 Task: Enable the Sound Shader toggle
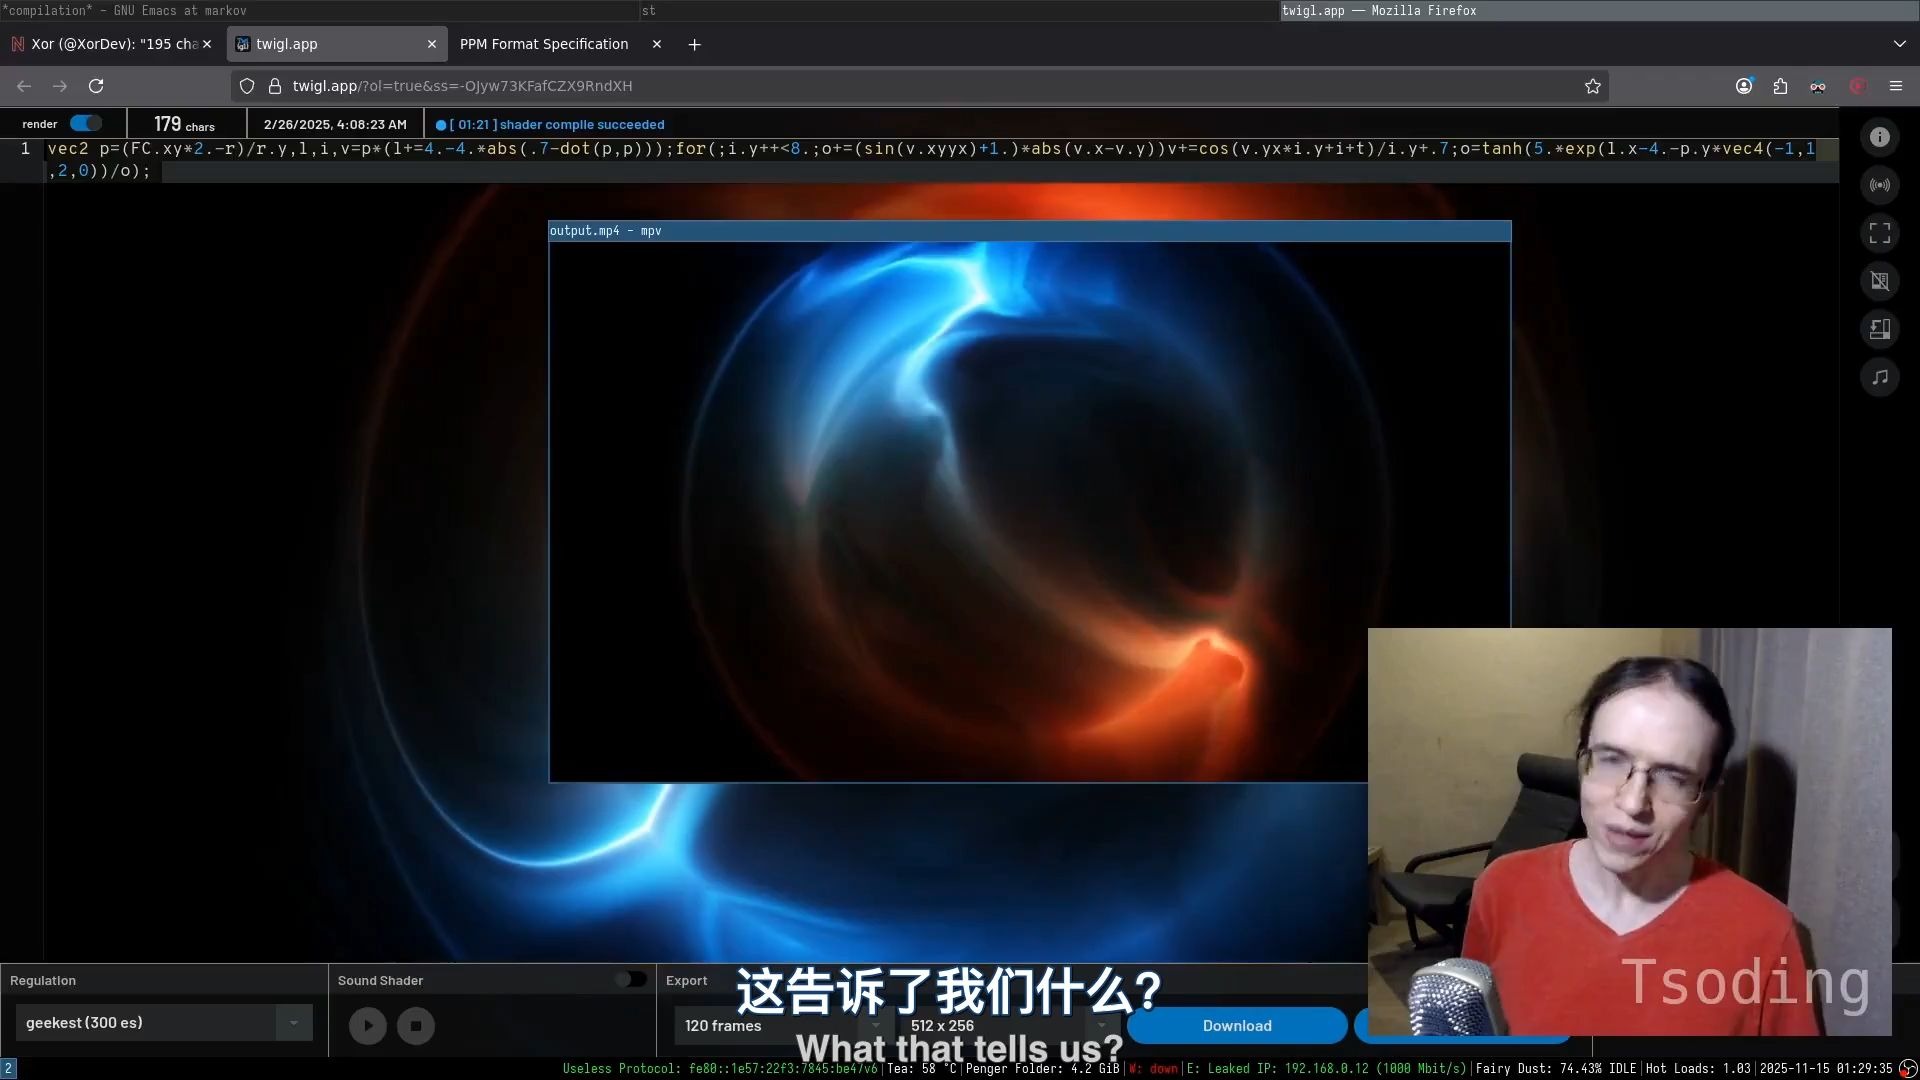coord(630,980)
